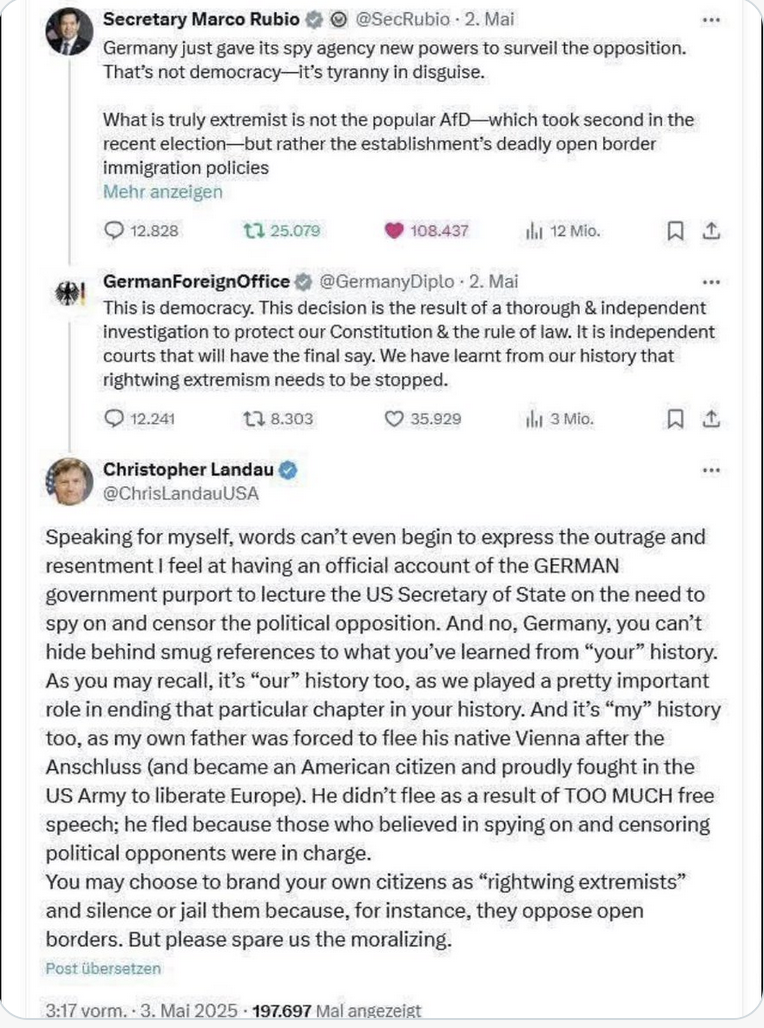Viewport: 764px width, 1028px height.
Task: Open @ChrisLandauUSA profile handle
Action: 181,493
